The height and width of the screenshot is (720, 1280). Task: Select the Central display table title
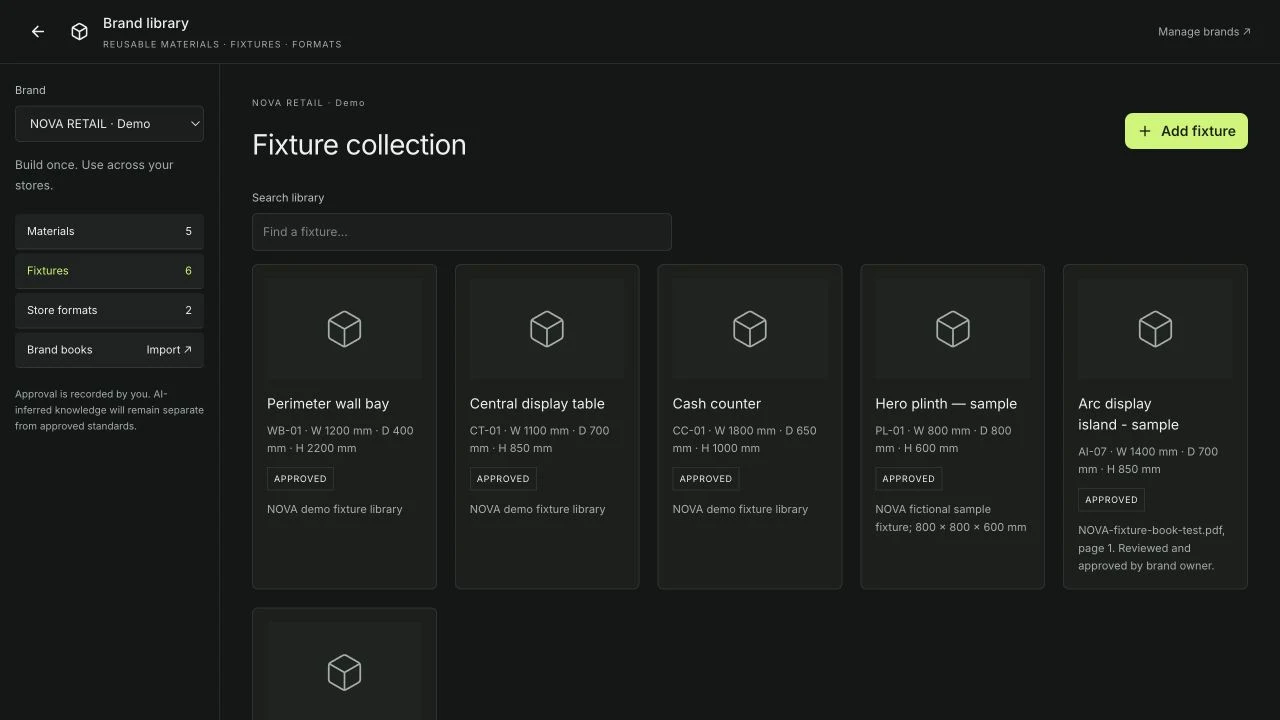[x=537, y=404]
